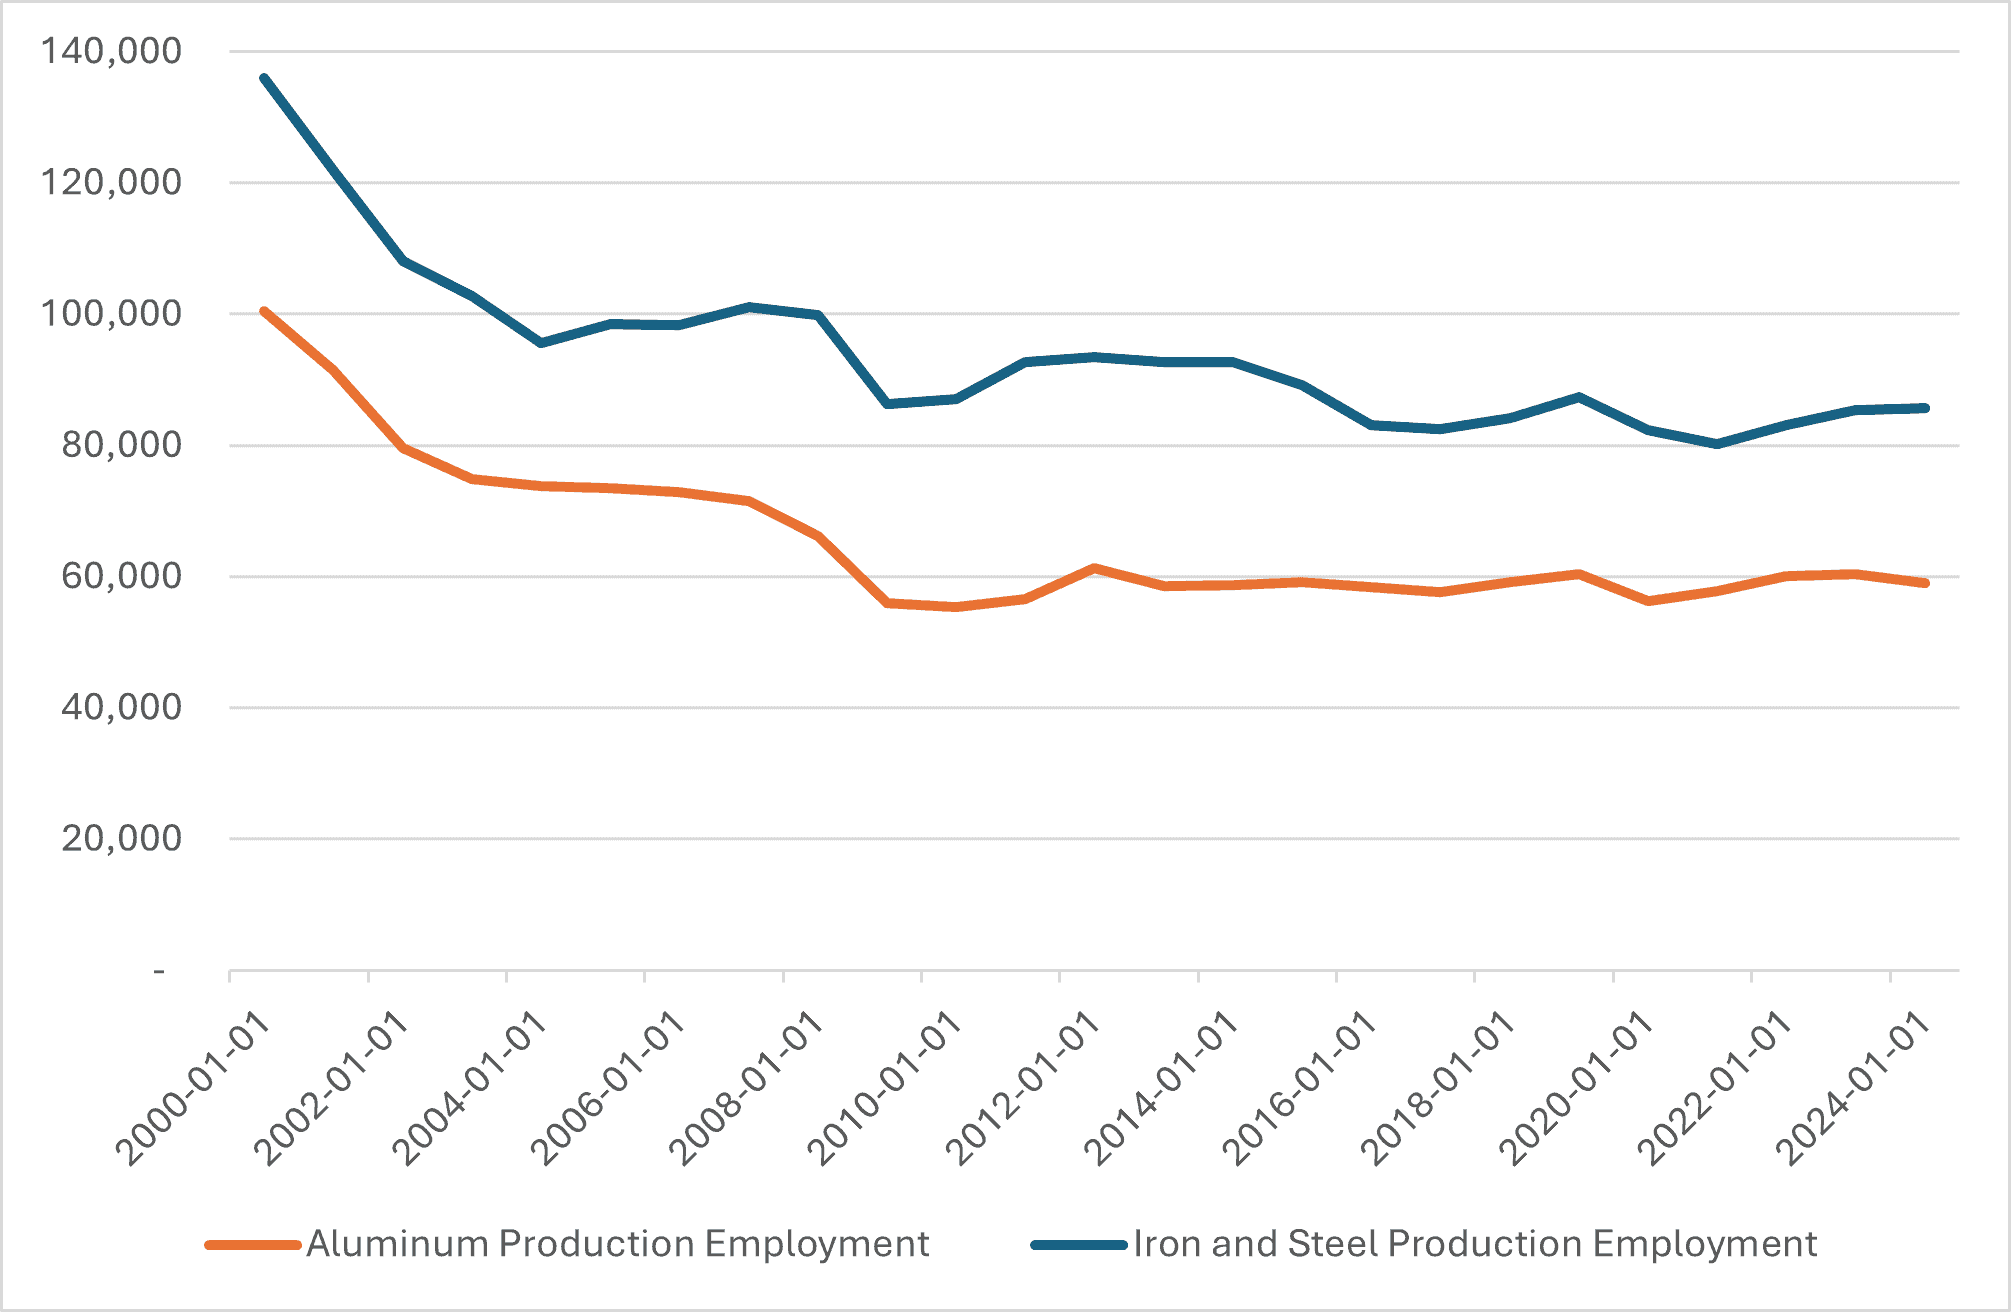Click the 2008-01-01 x-axis date label

[x=746, y=1088]
